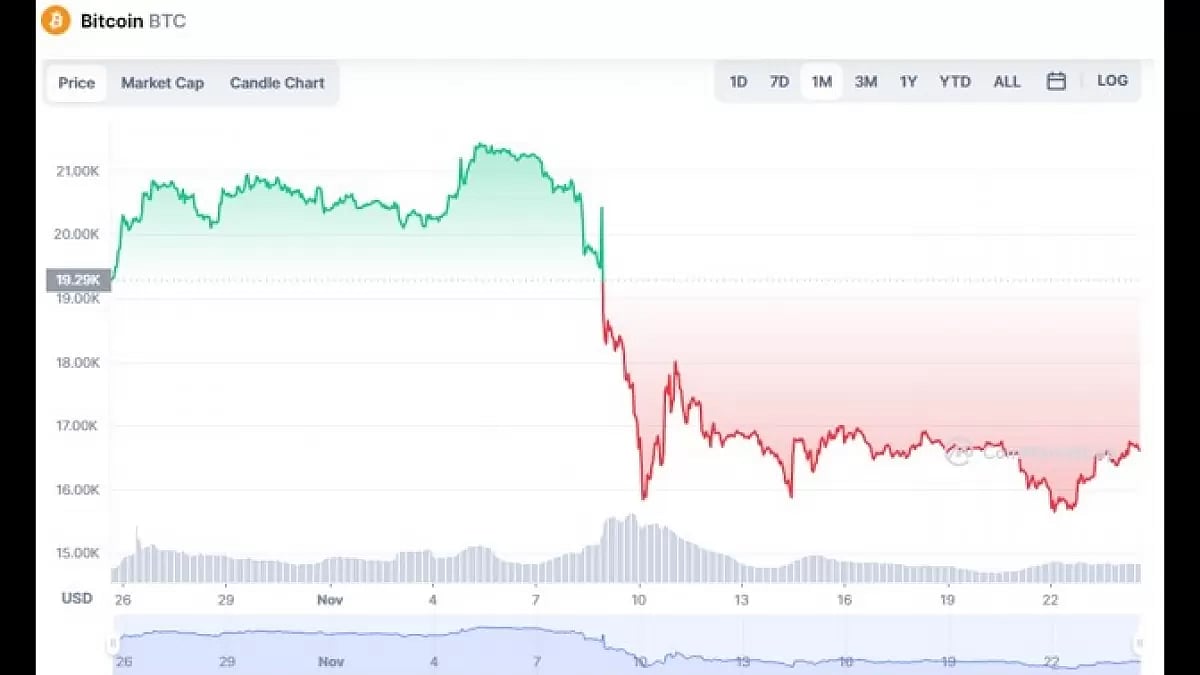This screenshot has width=1200, height=675.
Task: Switch to the Market Cap view
Action: point(162,83)
